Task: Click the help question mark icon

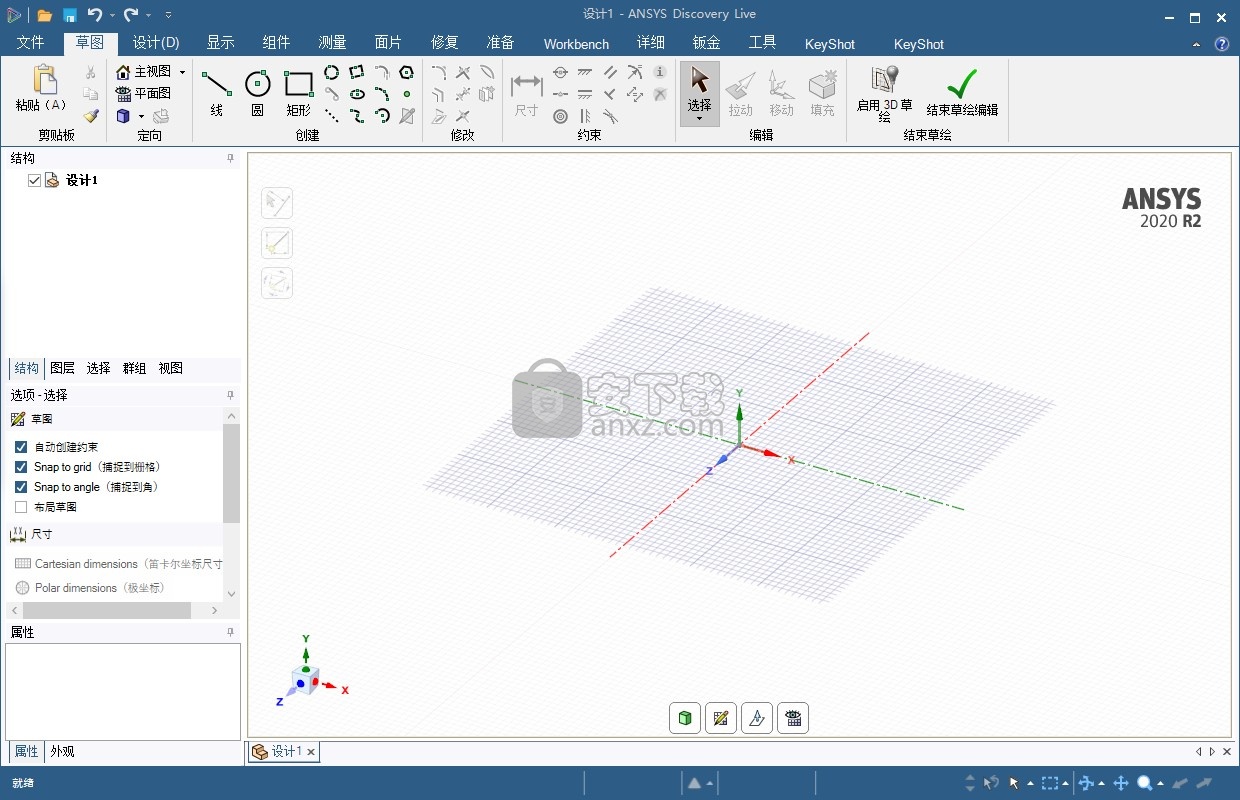Action: pos(1221,44)
